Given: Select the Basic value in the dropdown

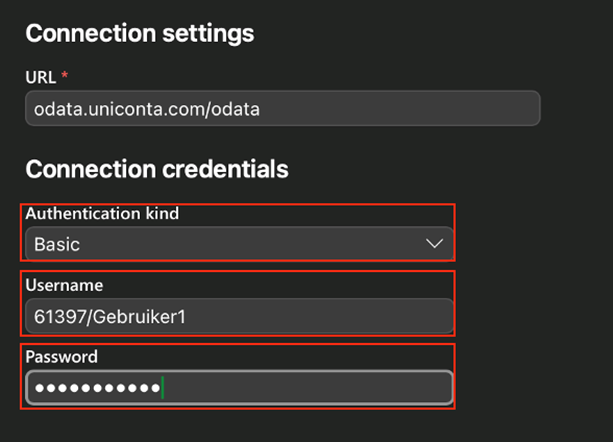Looking at the screenshot, I should 57,243.
